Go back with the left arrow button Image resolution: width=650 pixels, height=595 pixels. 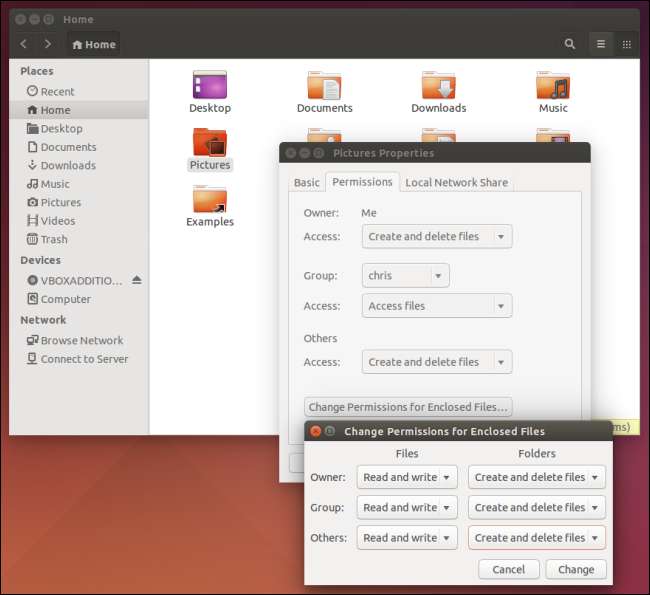(x=24, y=44)
